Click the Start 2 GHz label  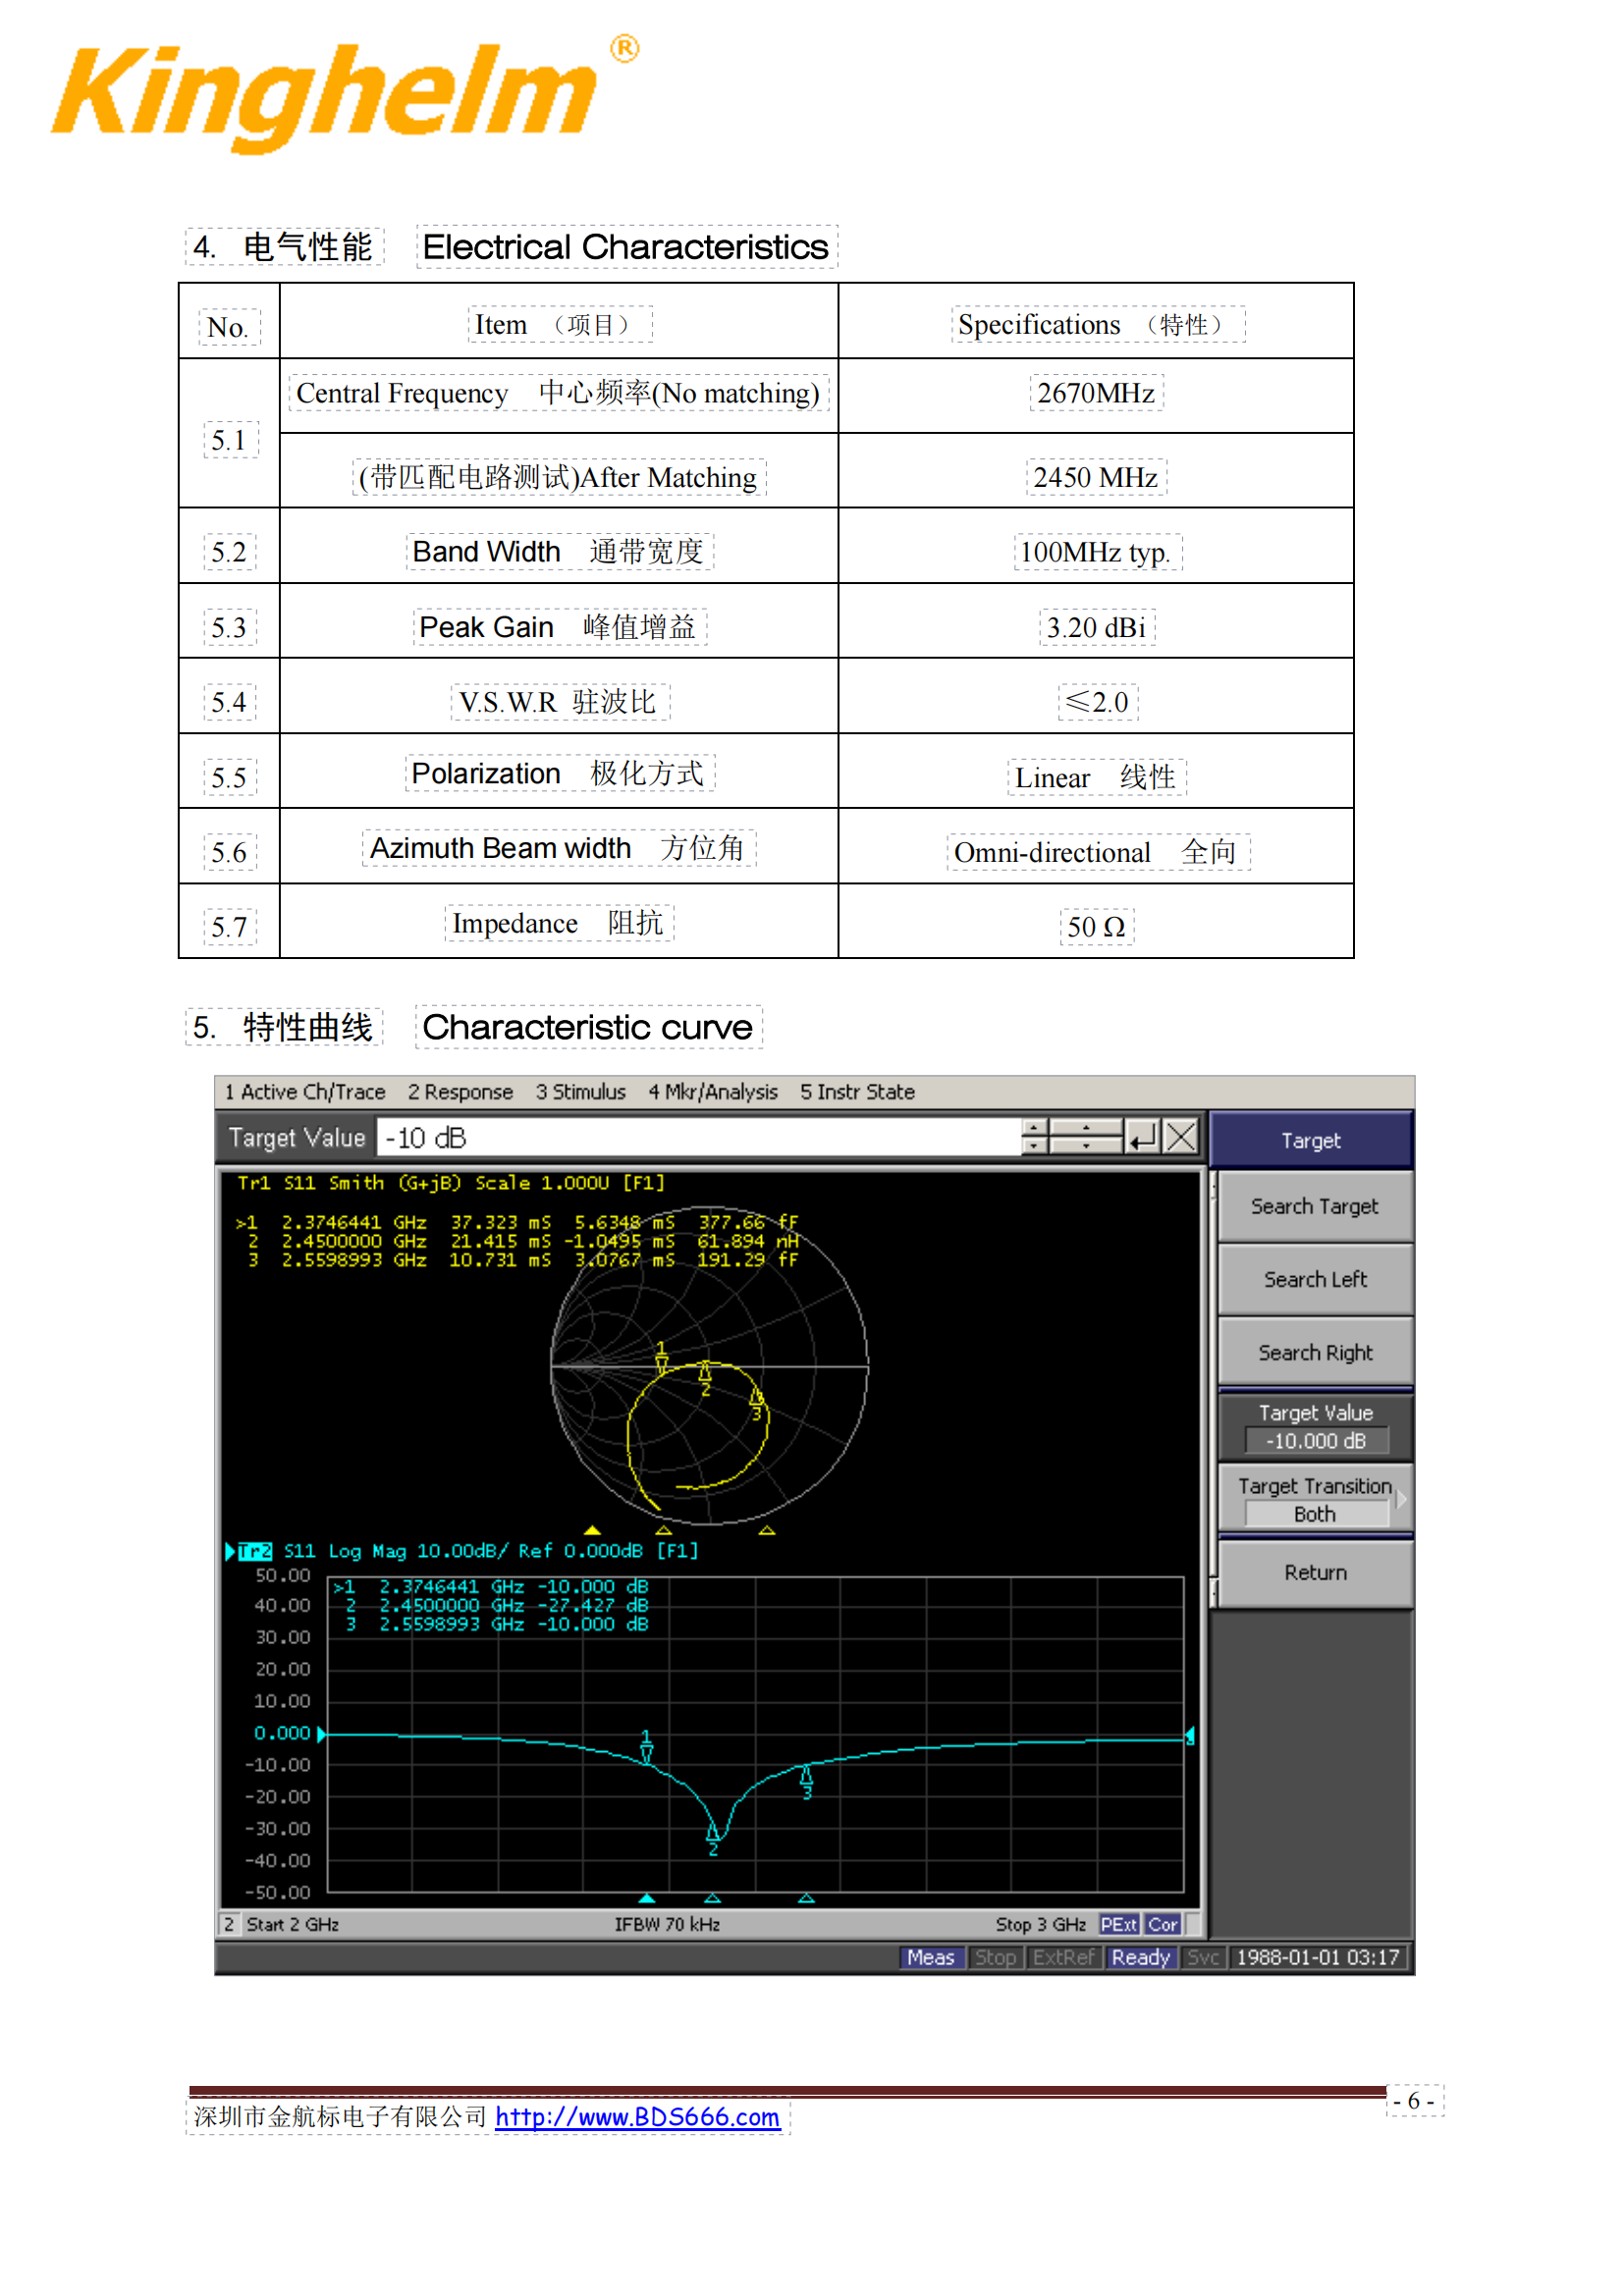tap(292, 1925)
